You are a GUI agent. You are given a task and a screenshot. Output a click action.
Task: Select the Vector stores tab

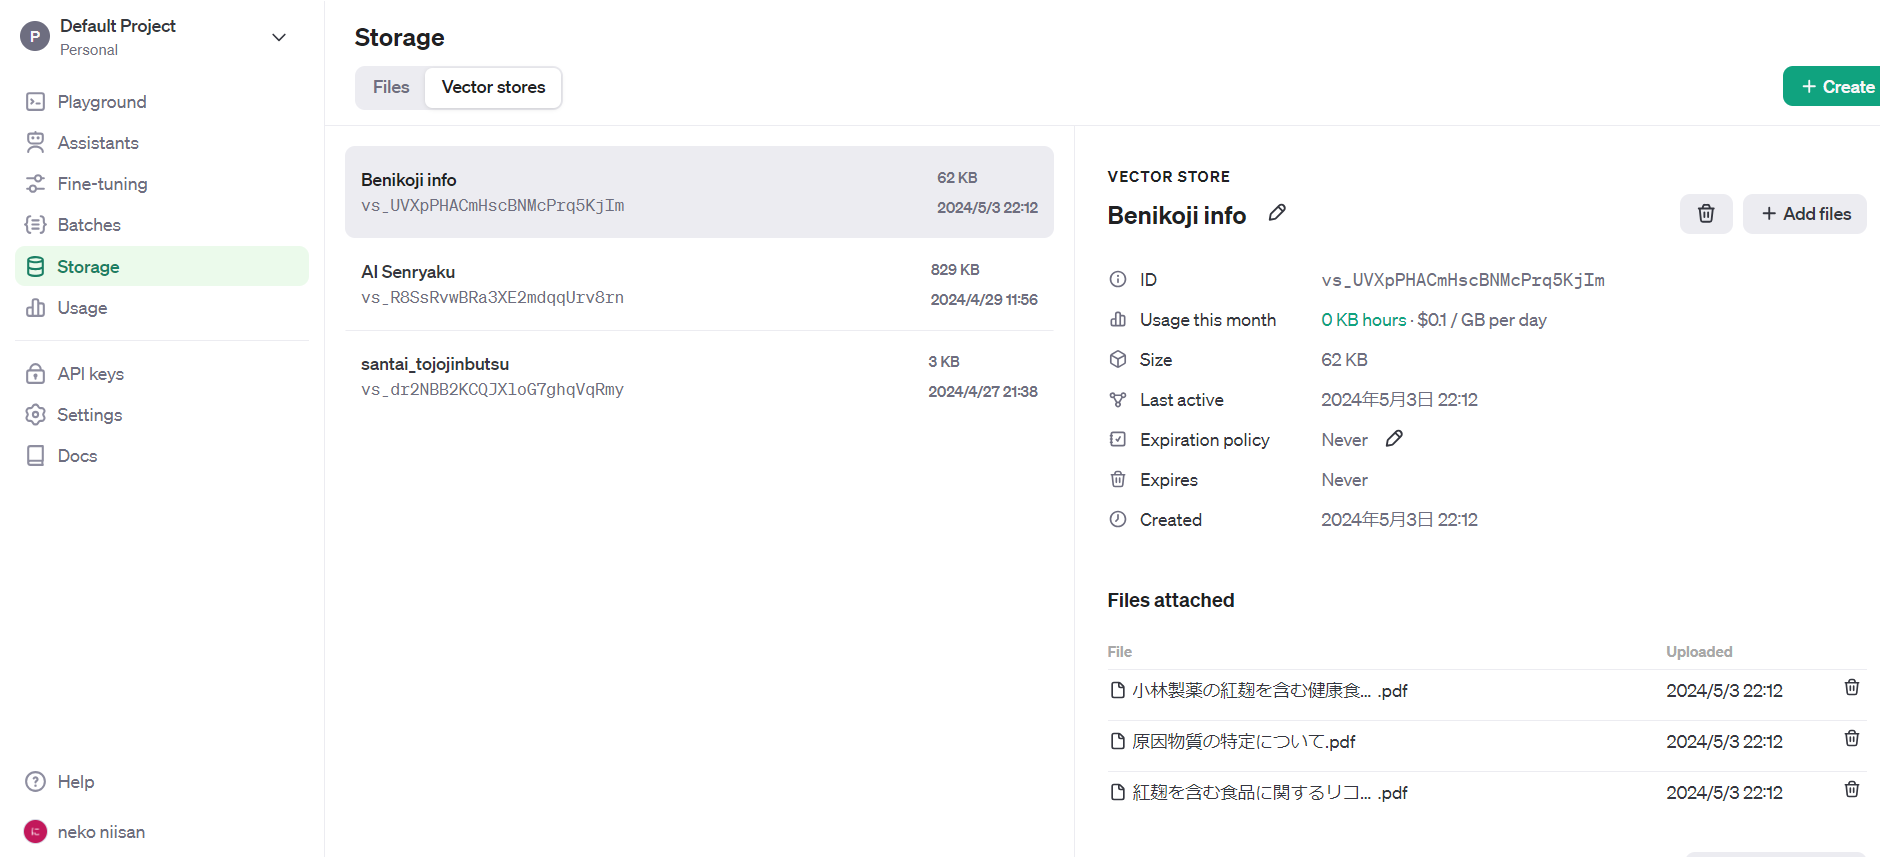494,87
